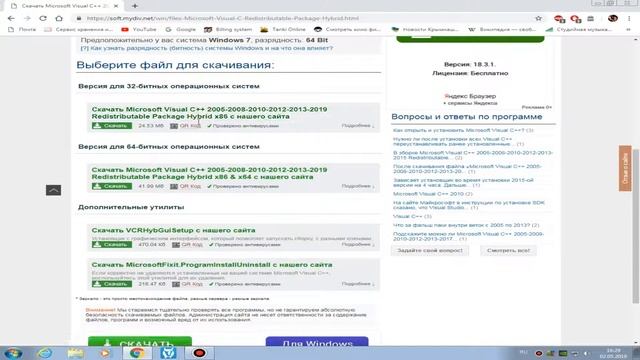Open the media player taskbar icon

pyautogui.click(x=105, y=353)
